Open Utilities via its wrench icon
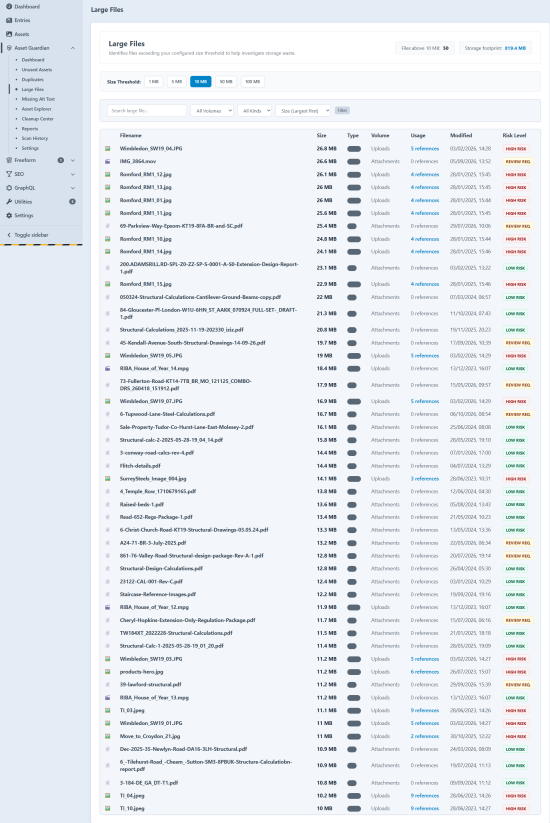The image size is (550, 823). (9, 202)
